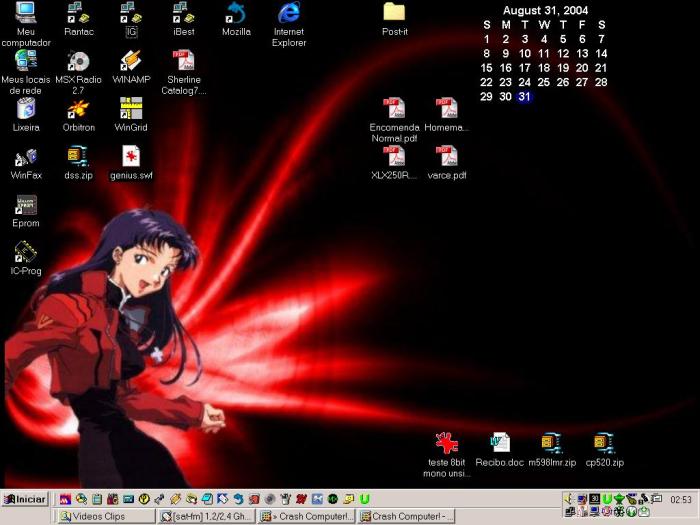Viewport: 700px width, 525px height.
Task: Click the green U quick launch icon
Action: point(365,499)
